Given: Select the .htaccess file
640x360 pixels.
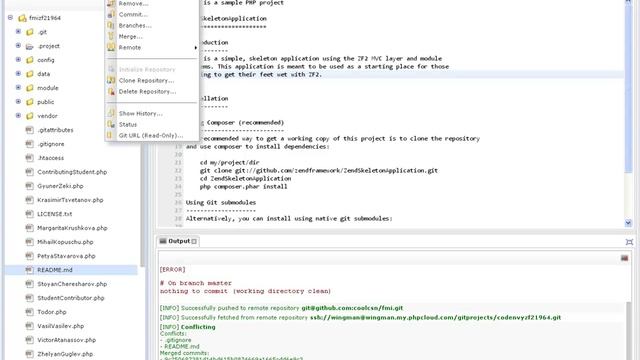Looking at the screenshot, I should pyautogui.click(x=51, y=158).
